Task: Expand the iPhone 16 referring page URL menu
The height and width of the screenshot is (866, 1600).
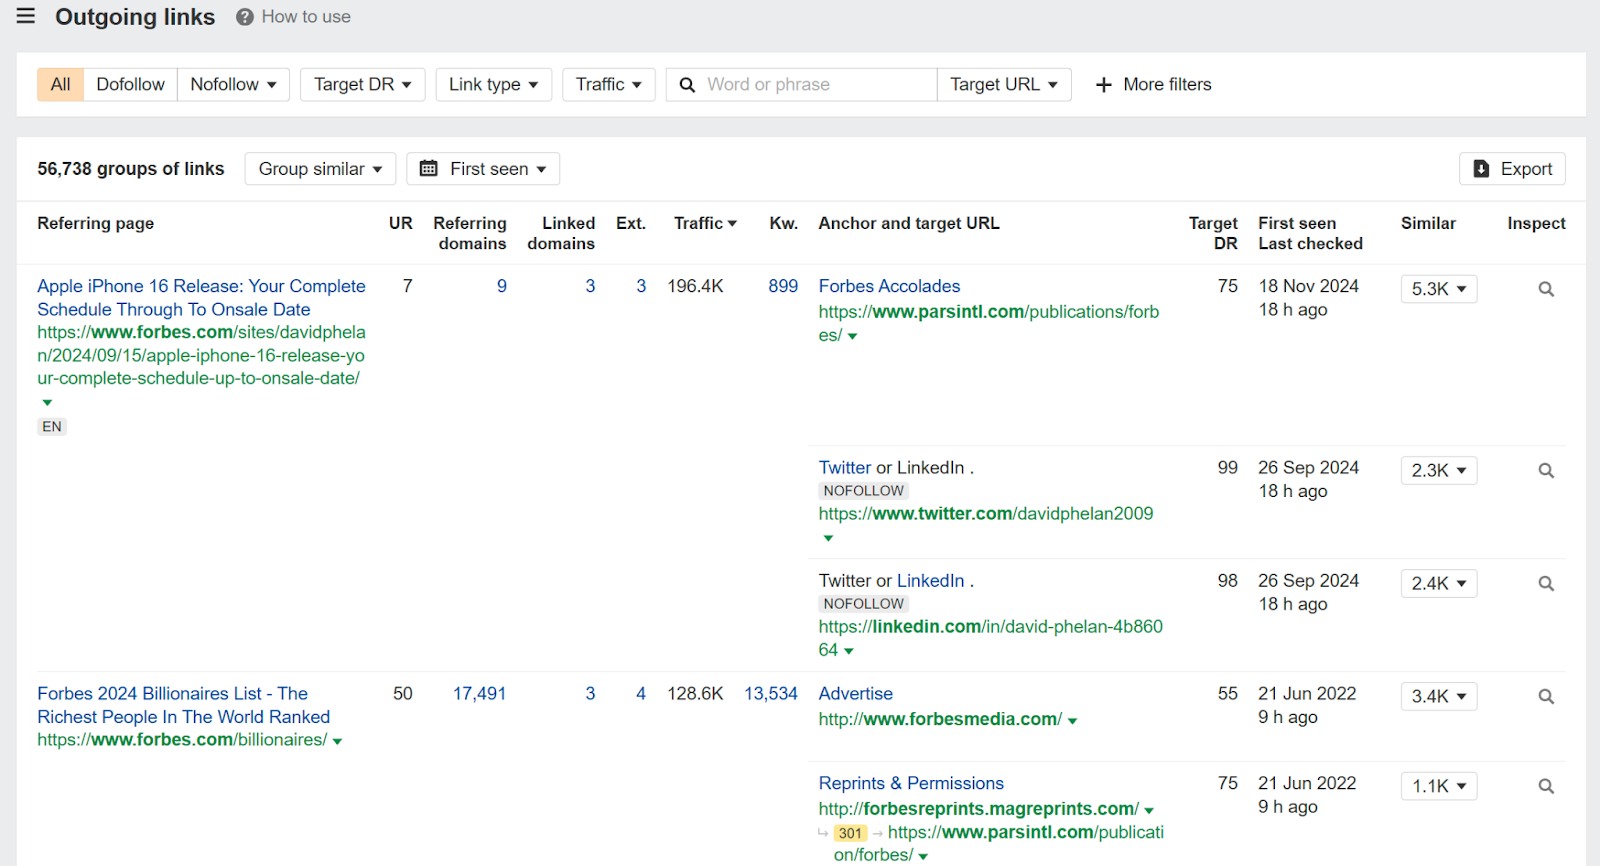Action: [47, 402]
